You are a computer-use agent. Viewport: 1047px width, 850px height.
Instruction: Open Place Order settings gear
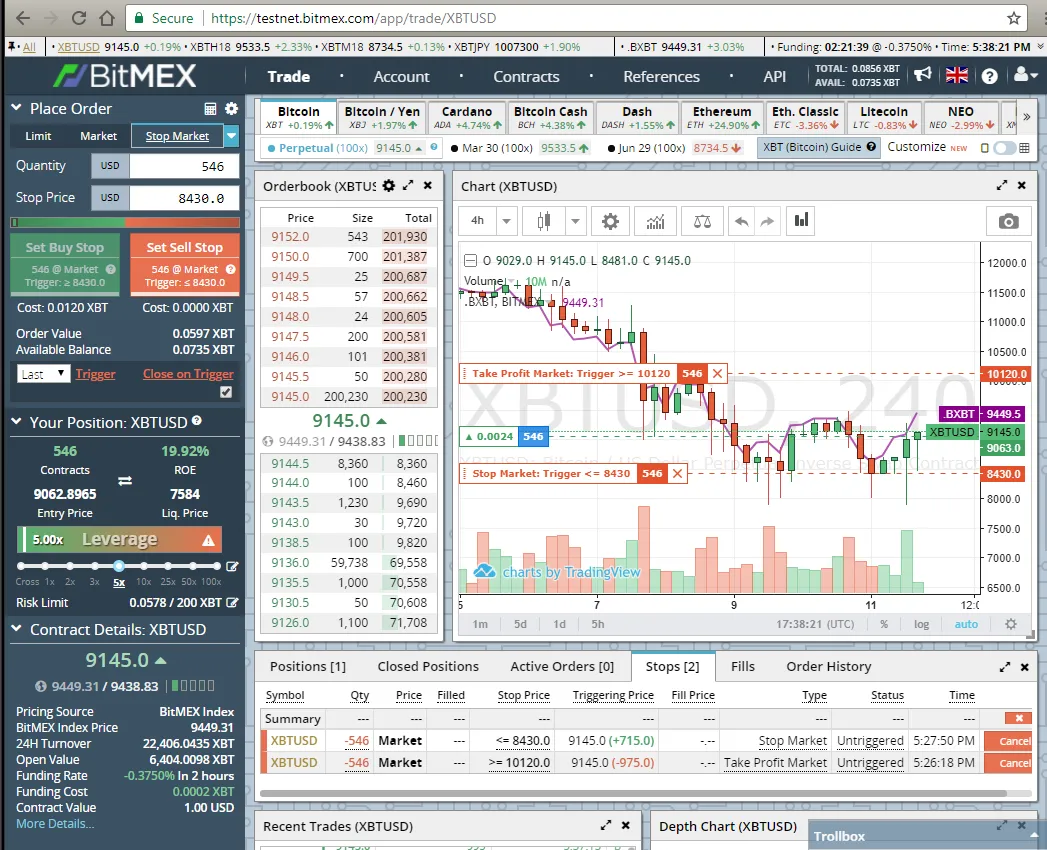(x=231, y=109)
